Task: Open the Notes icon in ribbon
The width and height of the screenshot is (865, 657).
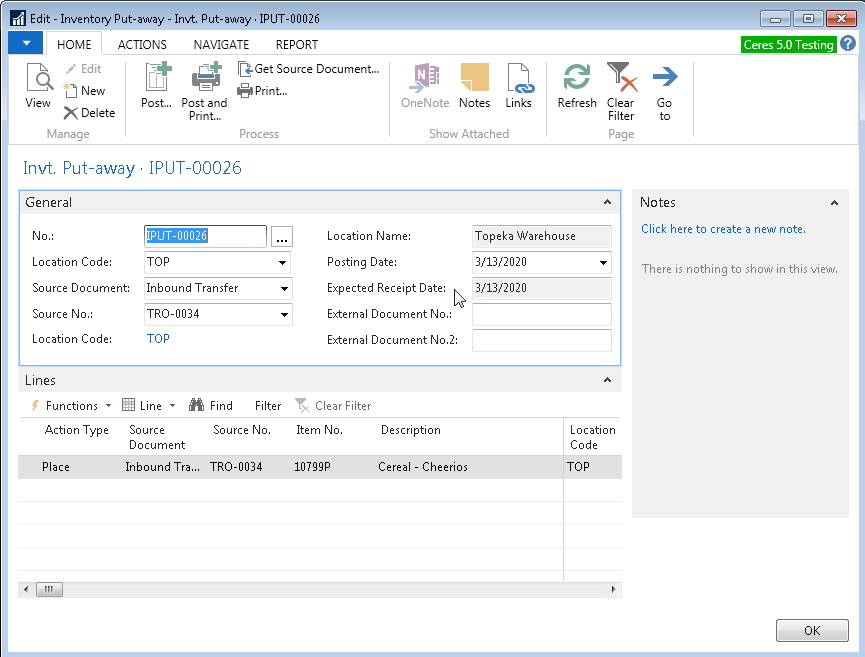Action: pos(474,85)
